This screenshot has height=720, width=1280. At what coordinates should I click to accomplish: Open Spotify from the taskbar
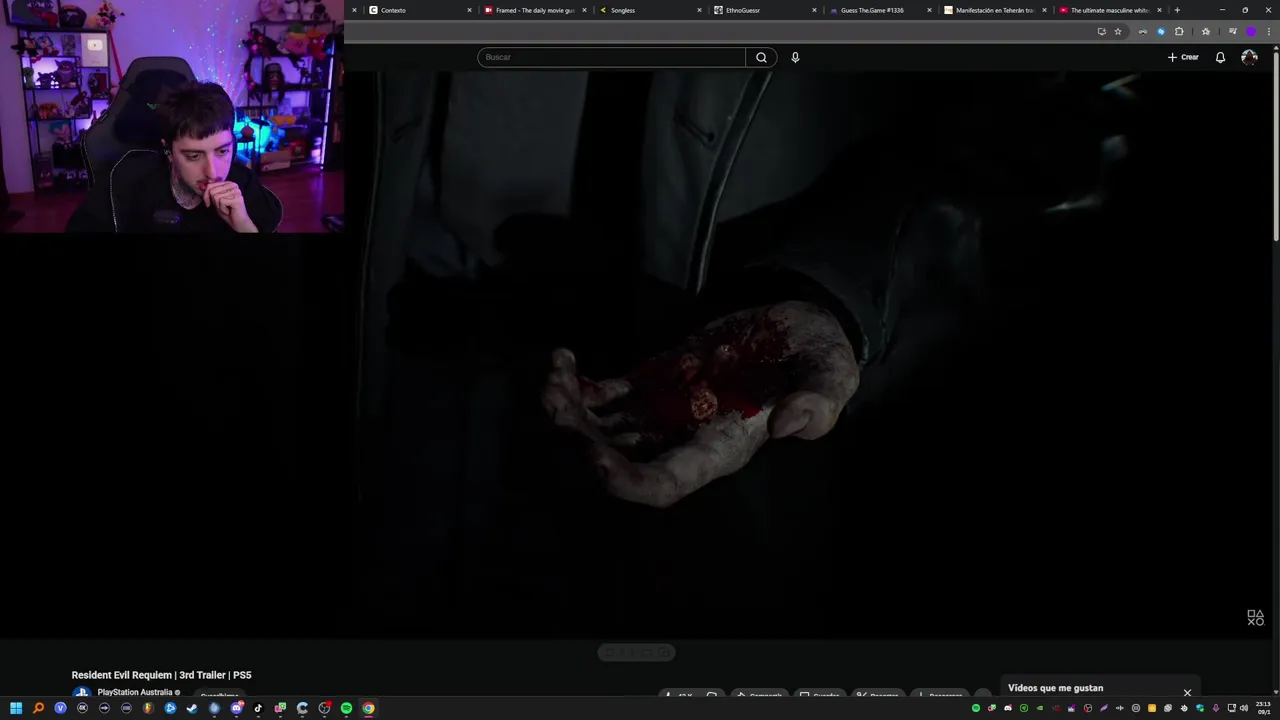tap(346, 708)
